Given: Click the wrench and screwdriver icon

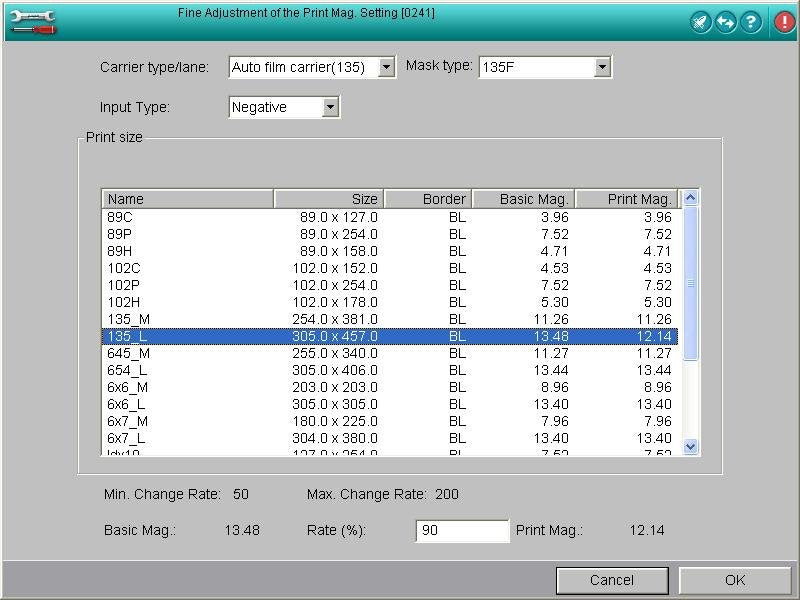Looking at the screenshot, I should point(30,21).
